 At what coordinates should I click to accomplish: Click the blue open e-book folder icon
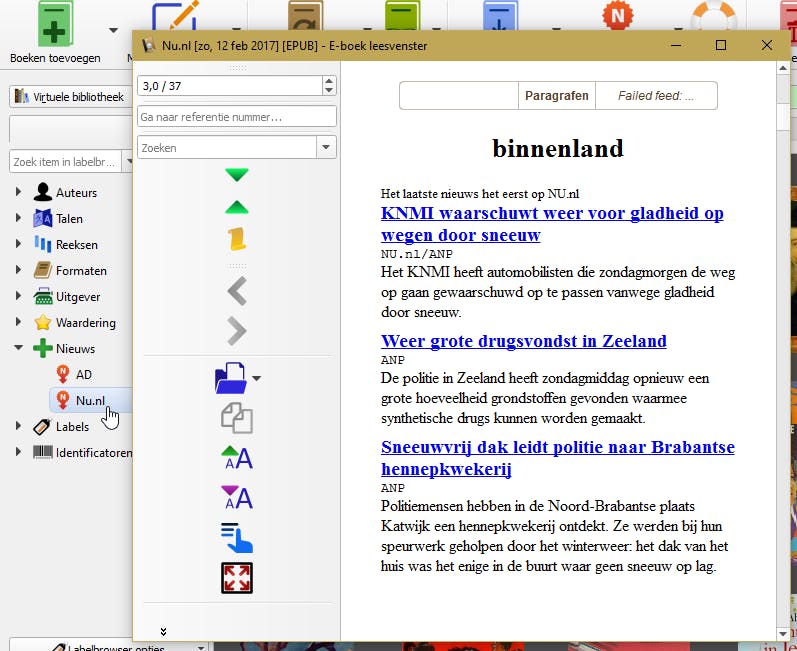pos(231,378)
